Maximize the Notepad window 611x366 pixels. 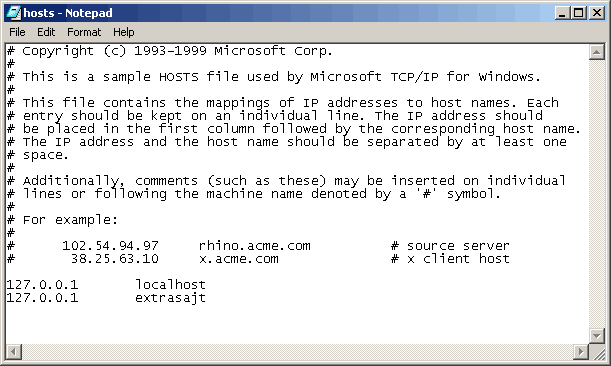[579, 13]
